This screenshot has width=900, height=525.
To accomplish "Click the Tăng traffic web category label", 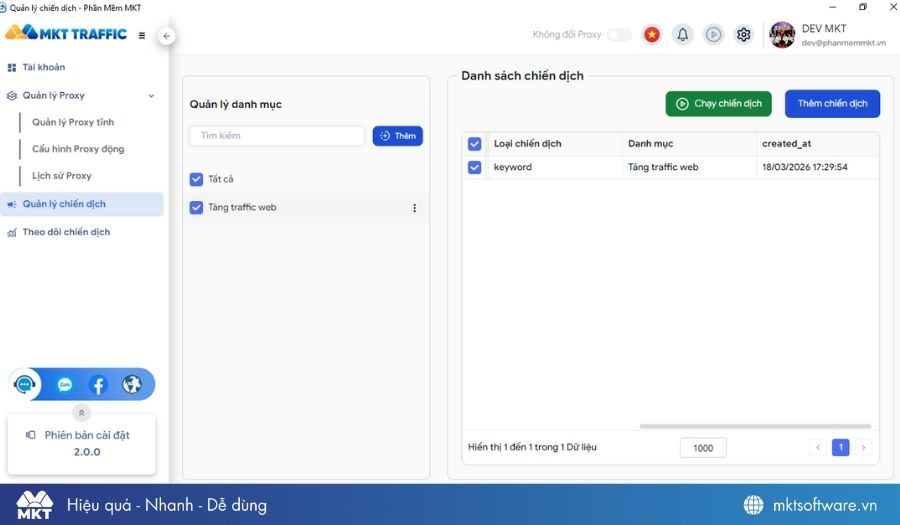I will pyautogui.click(x=242, y=208).
